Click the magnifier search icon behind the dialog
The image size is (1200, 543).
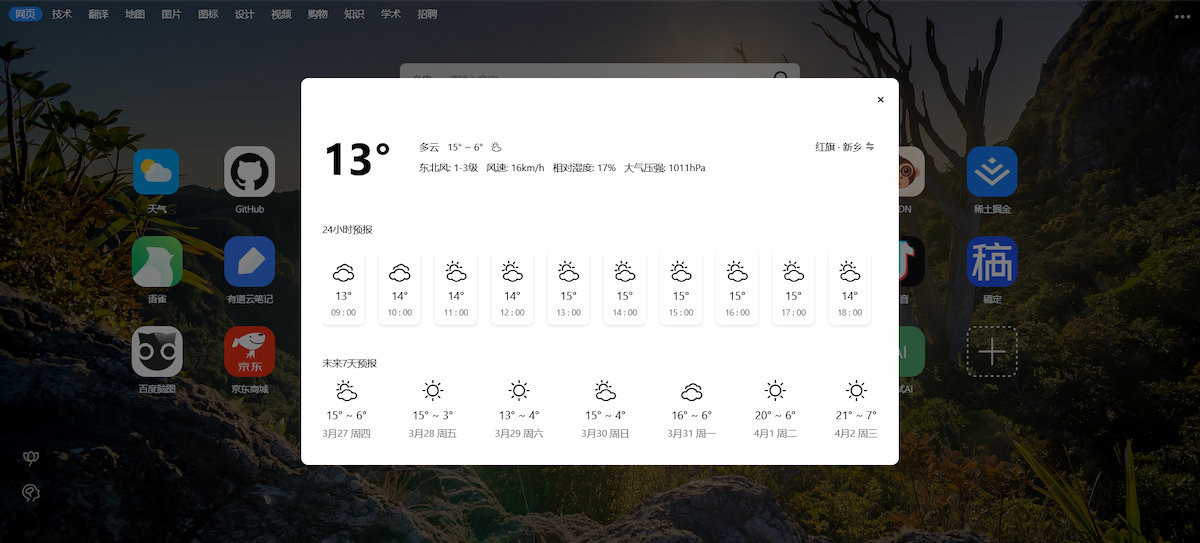(781, 78)
